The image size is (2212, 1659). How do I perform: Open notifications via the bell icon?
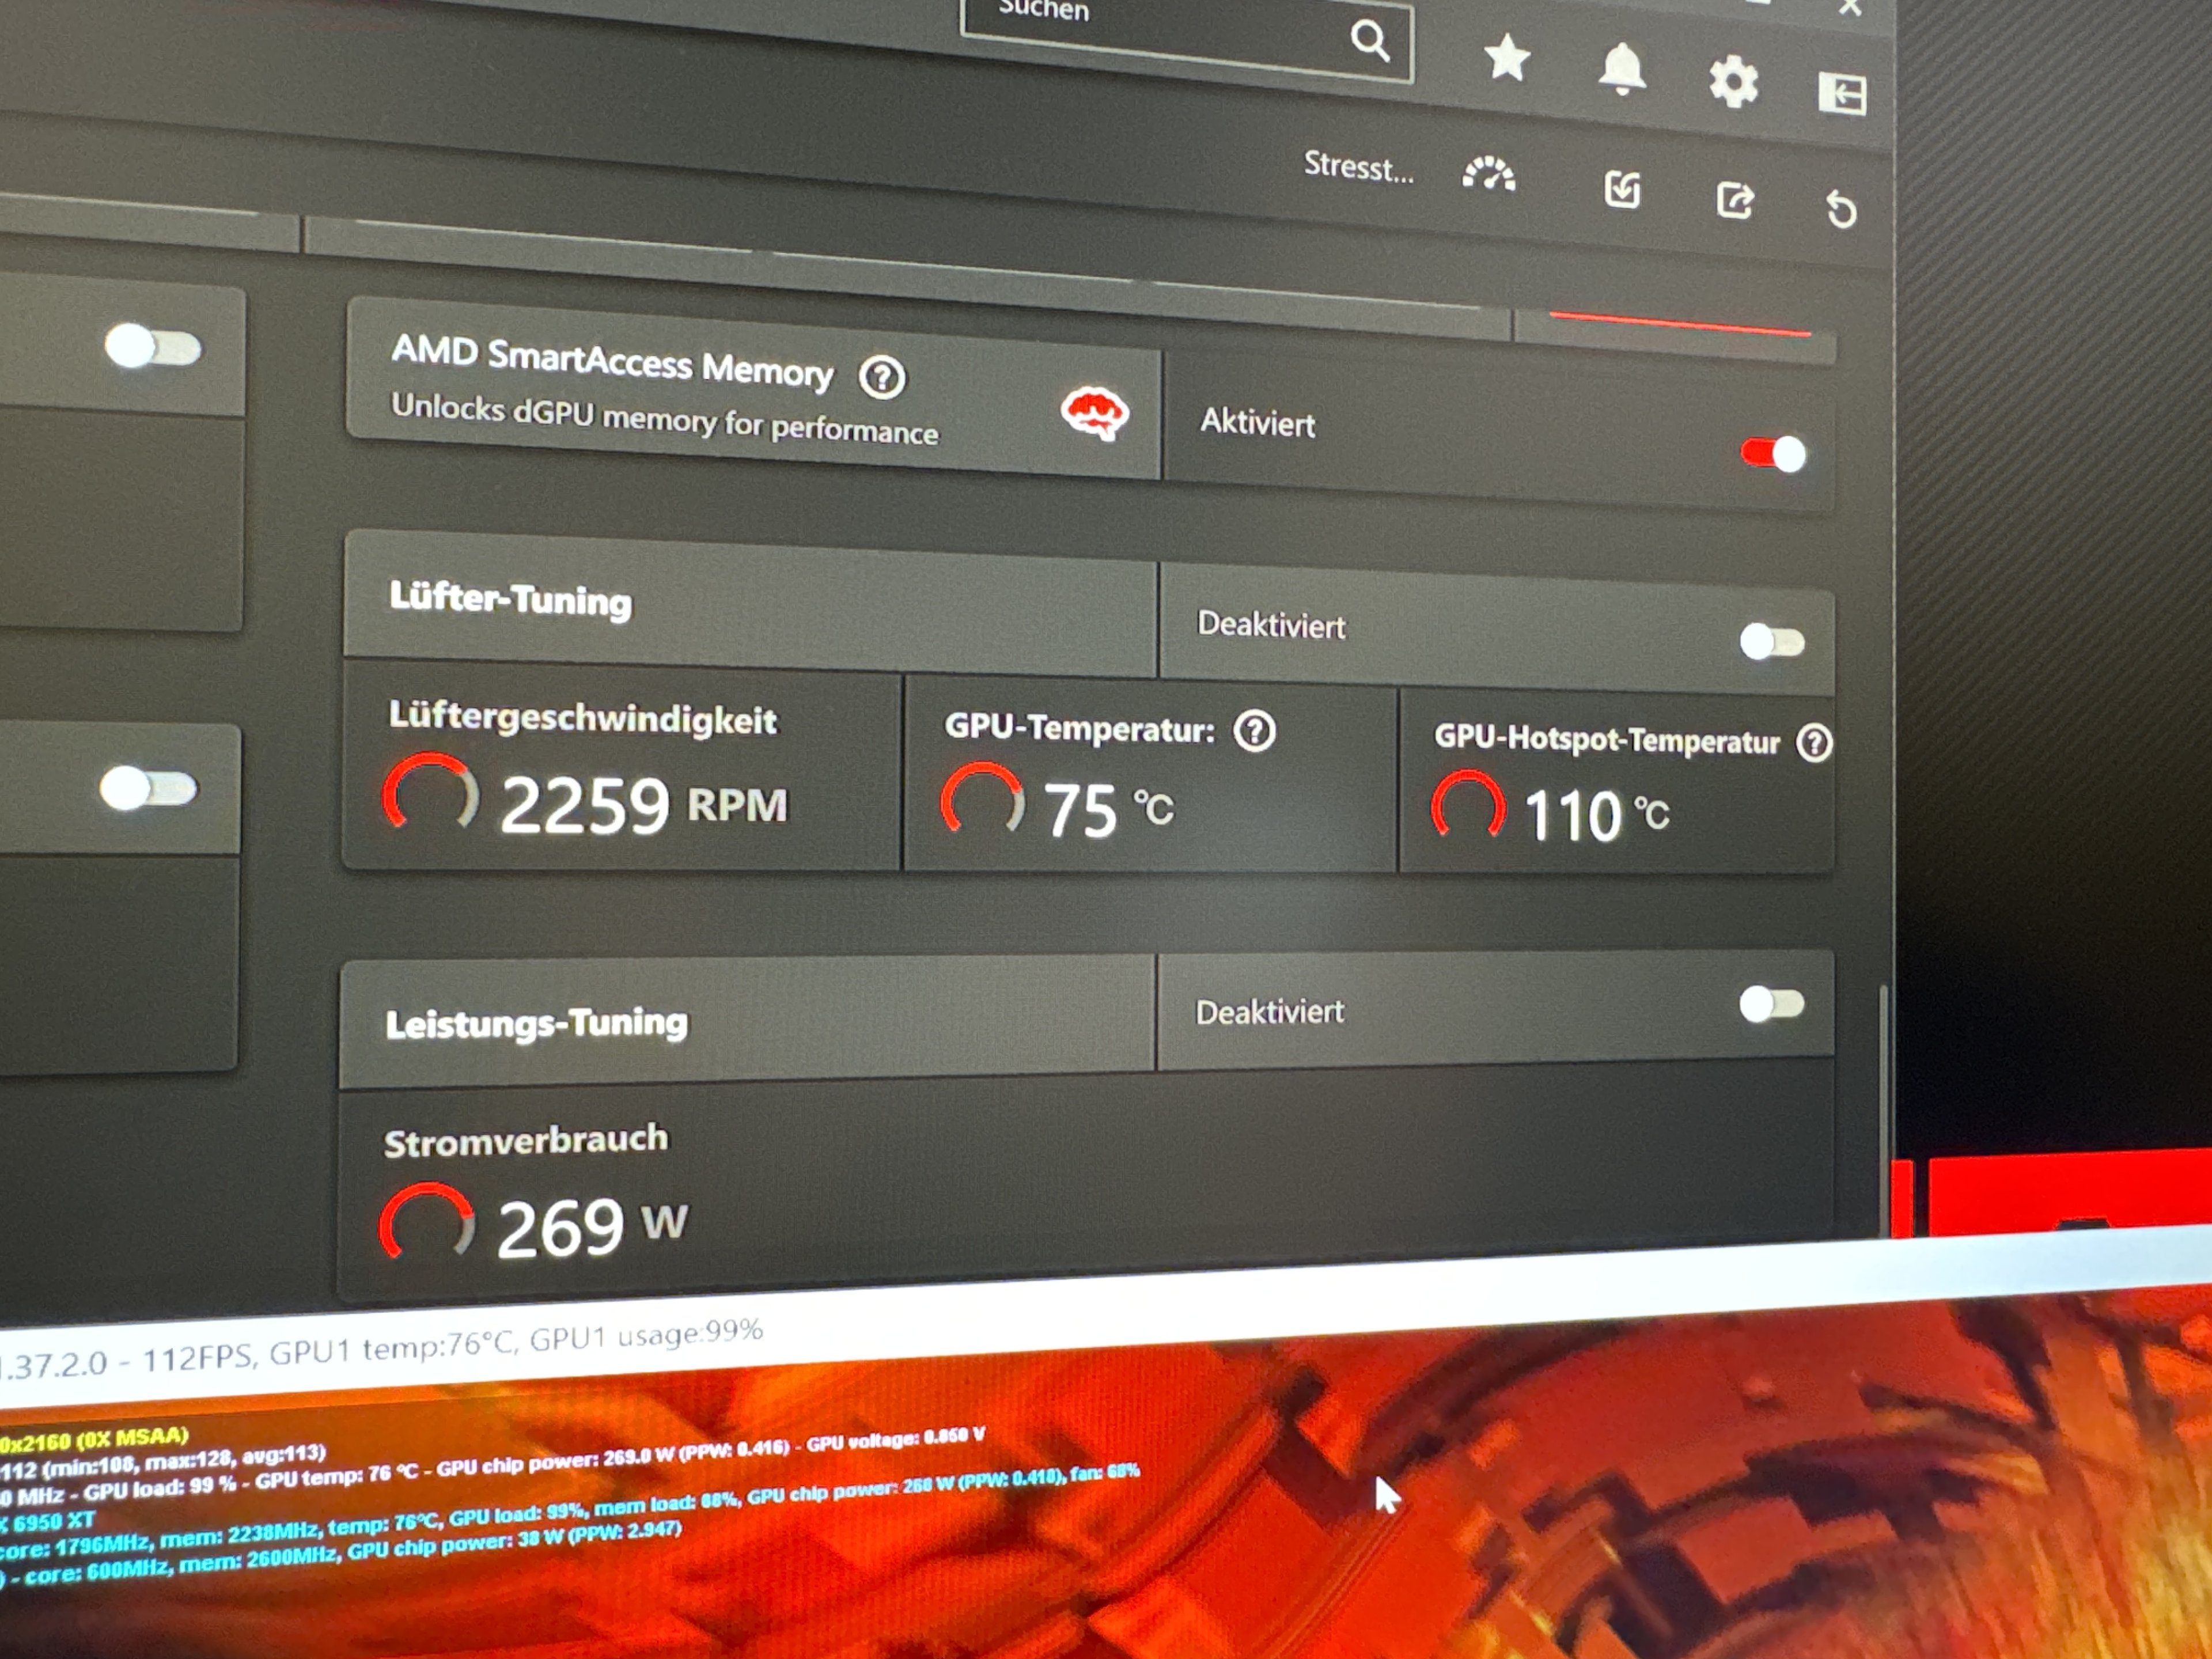click(1621, 69)
